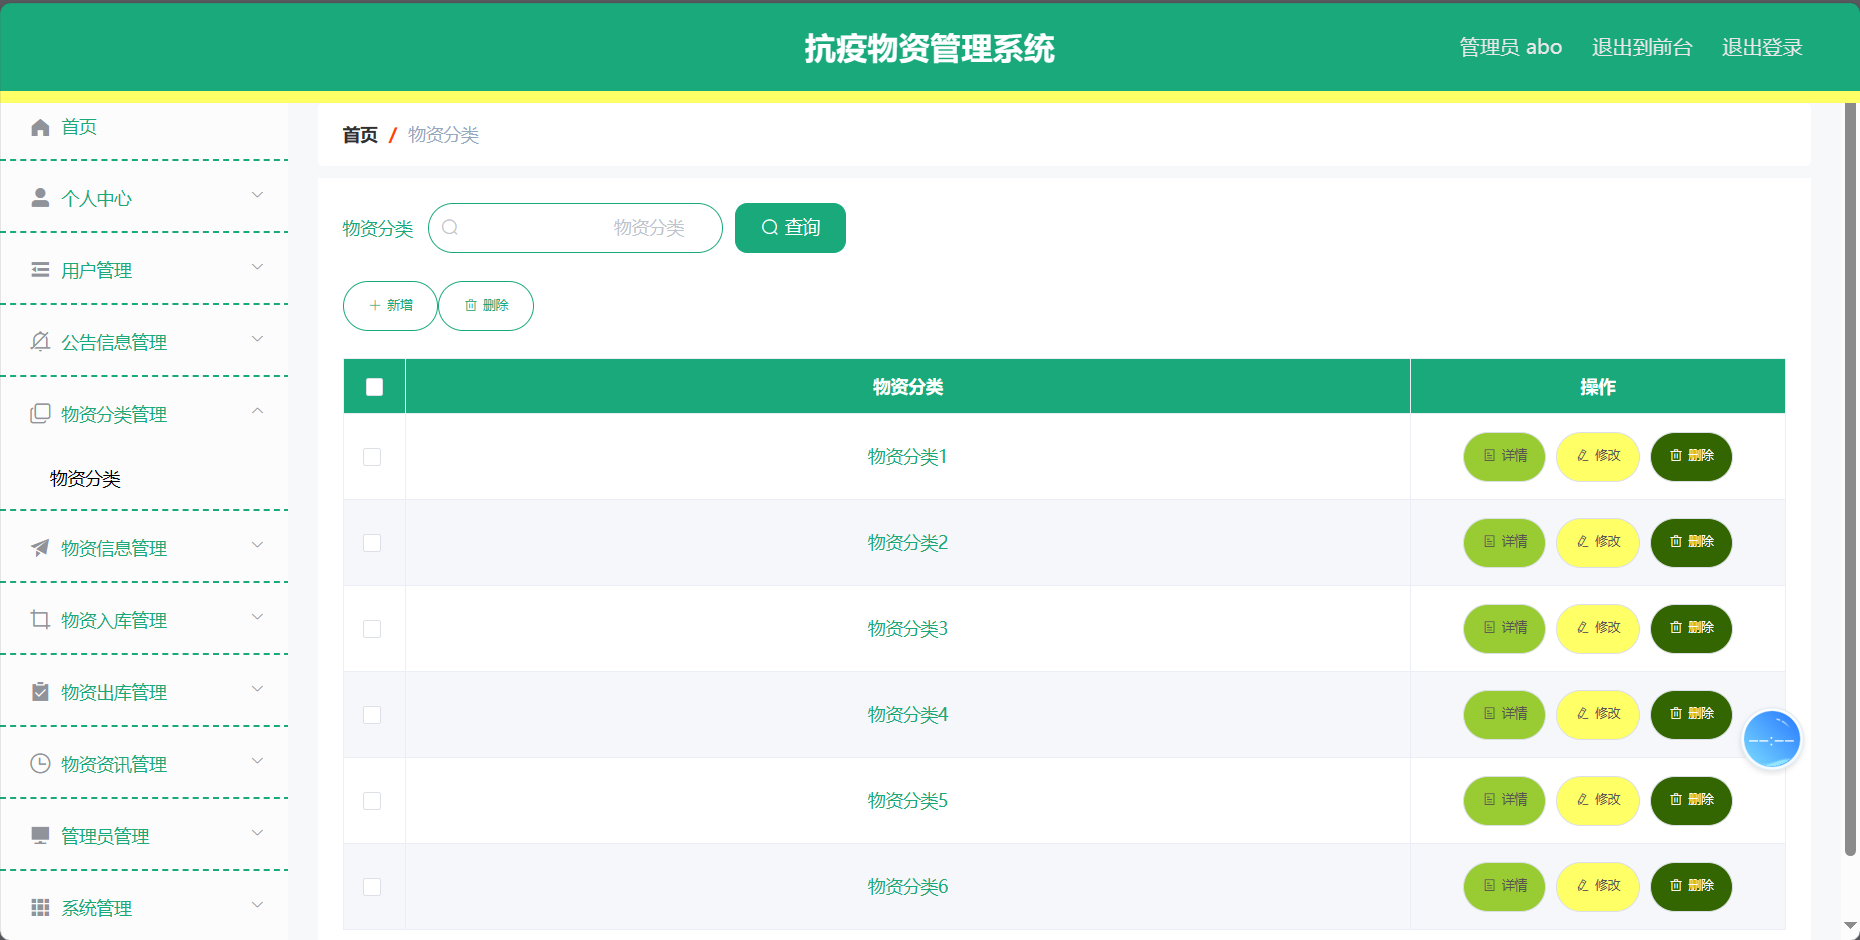This screenshot has height=940, width=1860.
Task: Click the paper plane icon next to 物资信息管理
Action: pos(40,547)
